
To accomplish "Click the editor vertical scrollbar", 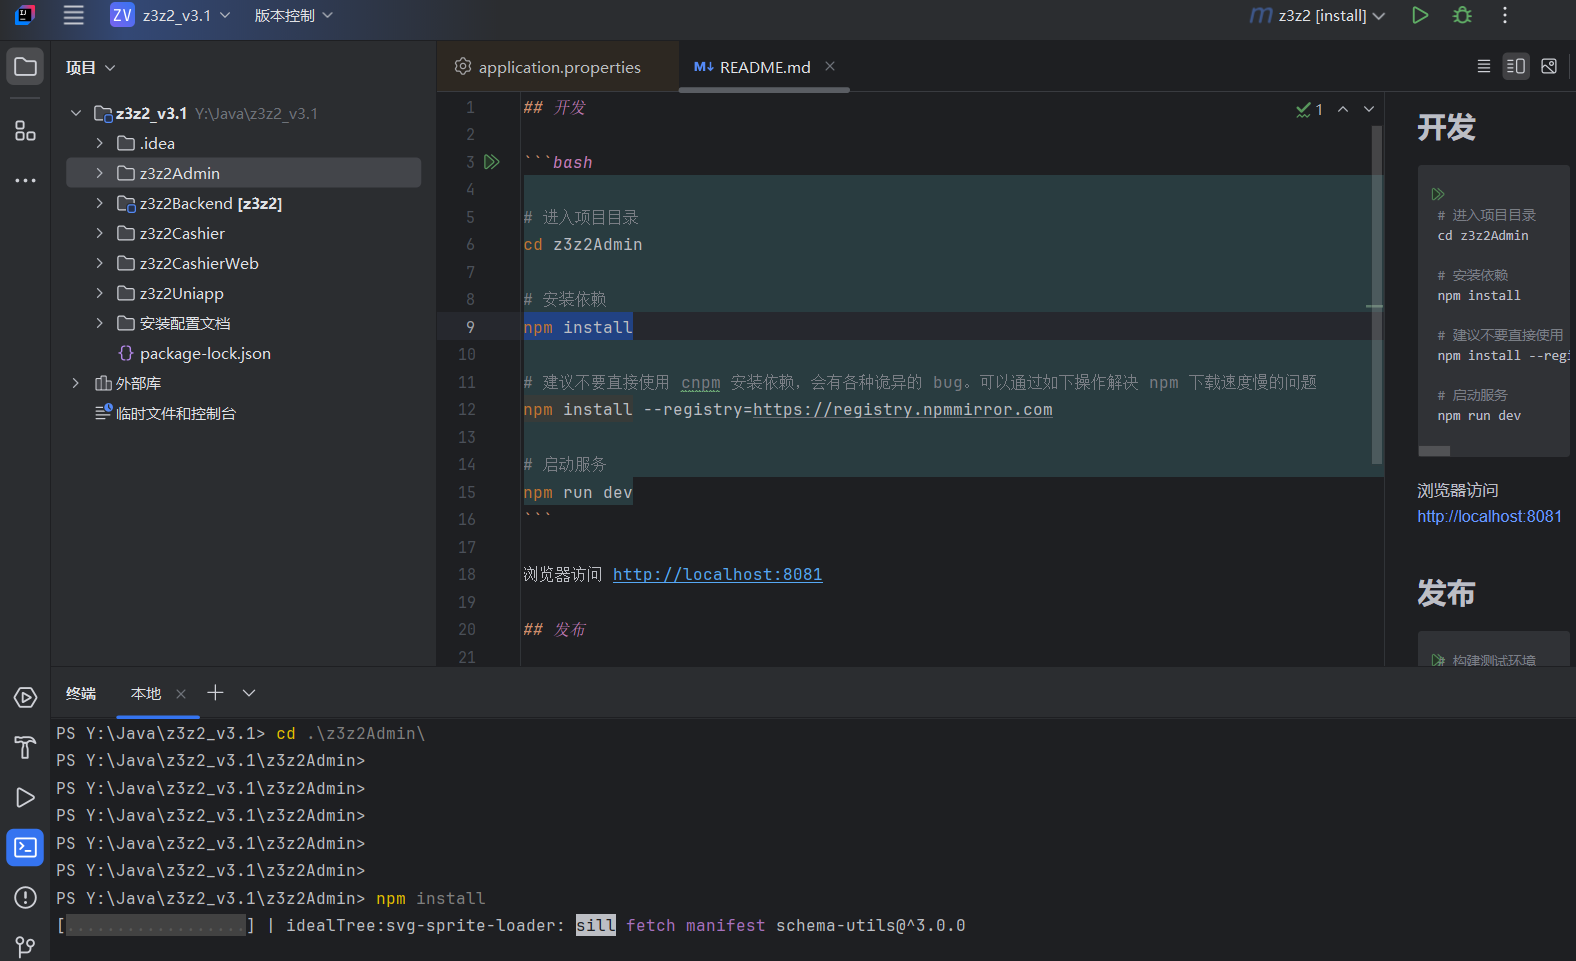I will [x=1377, y=295].
